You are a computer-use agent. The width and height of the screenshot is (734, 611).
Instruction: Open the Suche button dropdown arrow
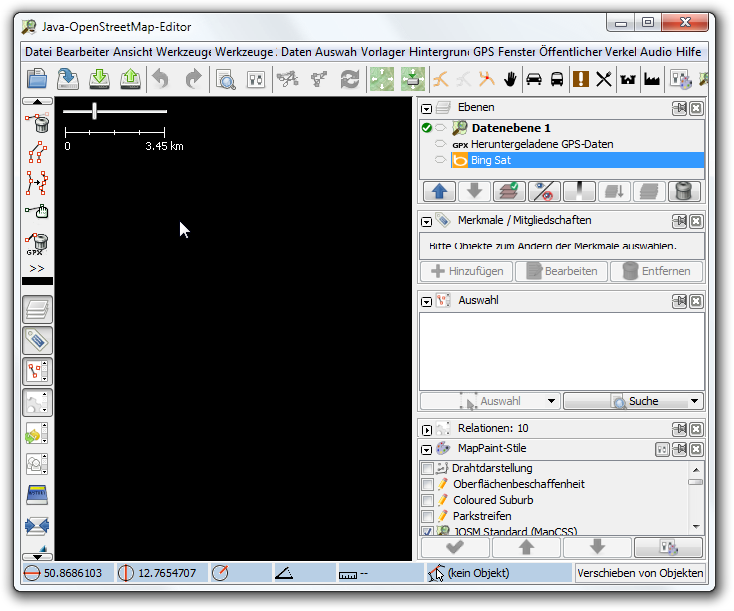(x=694, y=401)
